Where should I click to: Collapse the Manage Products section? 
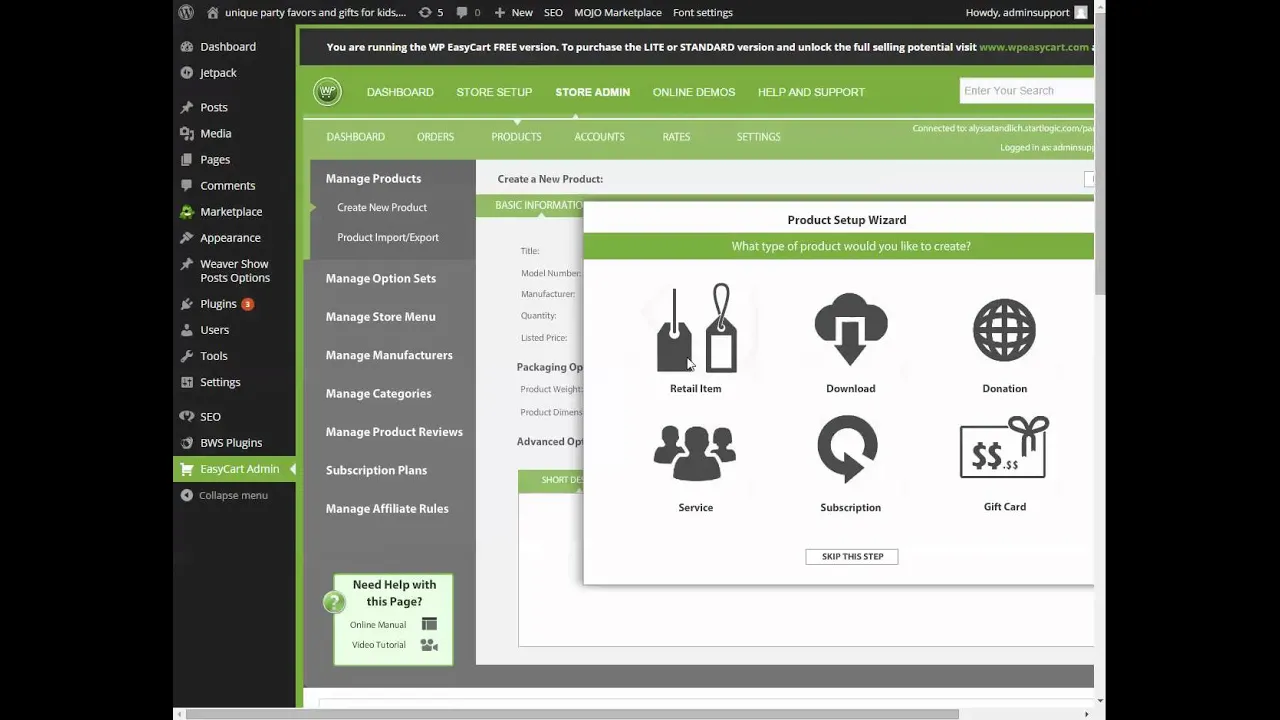(373, 178)
